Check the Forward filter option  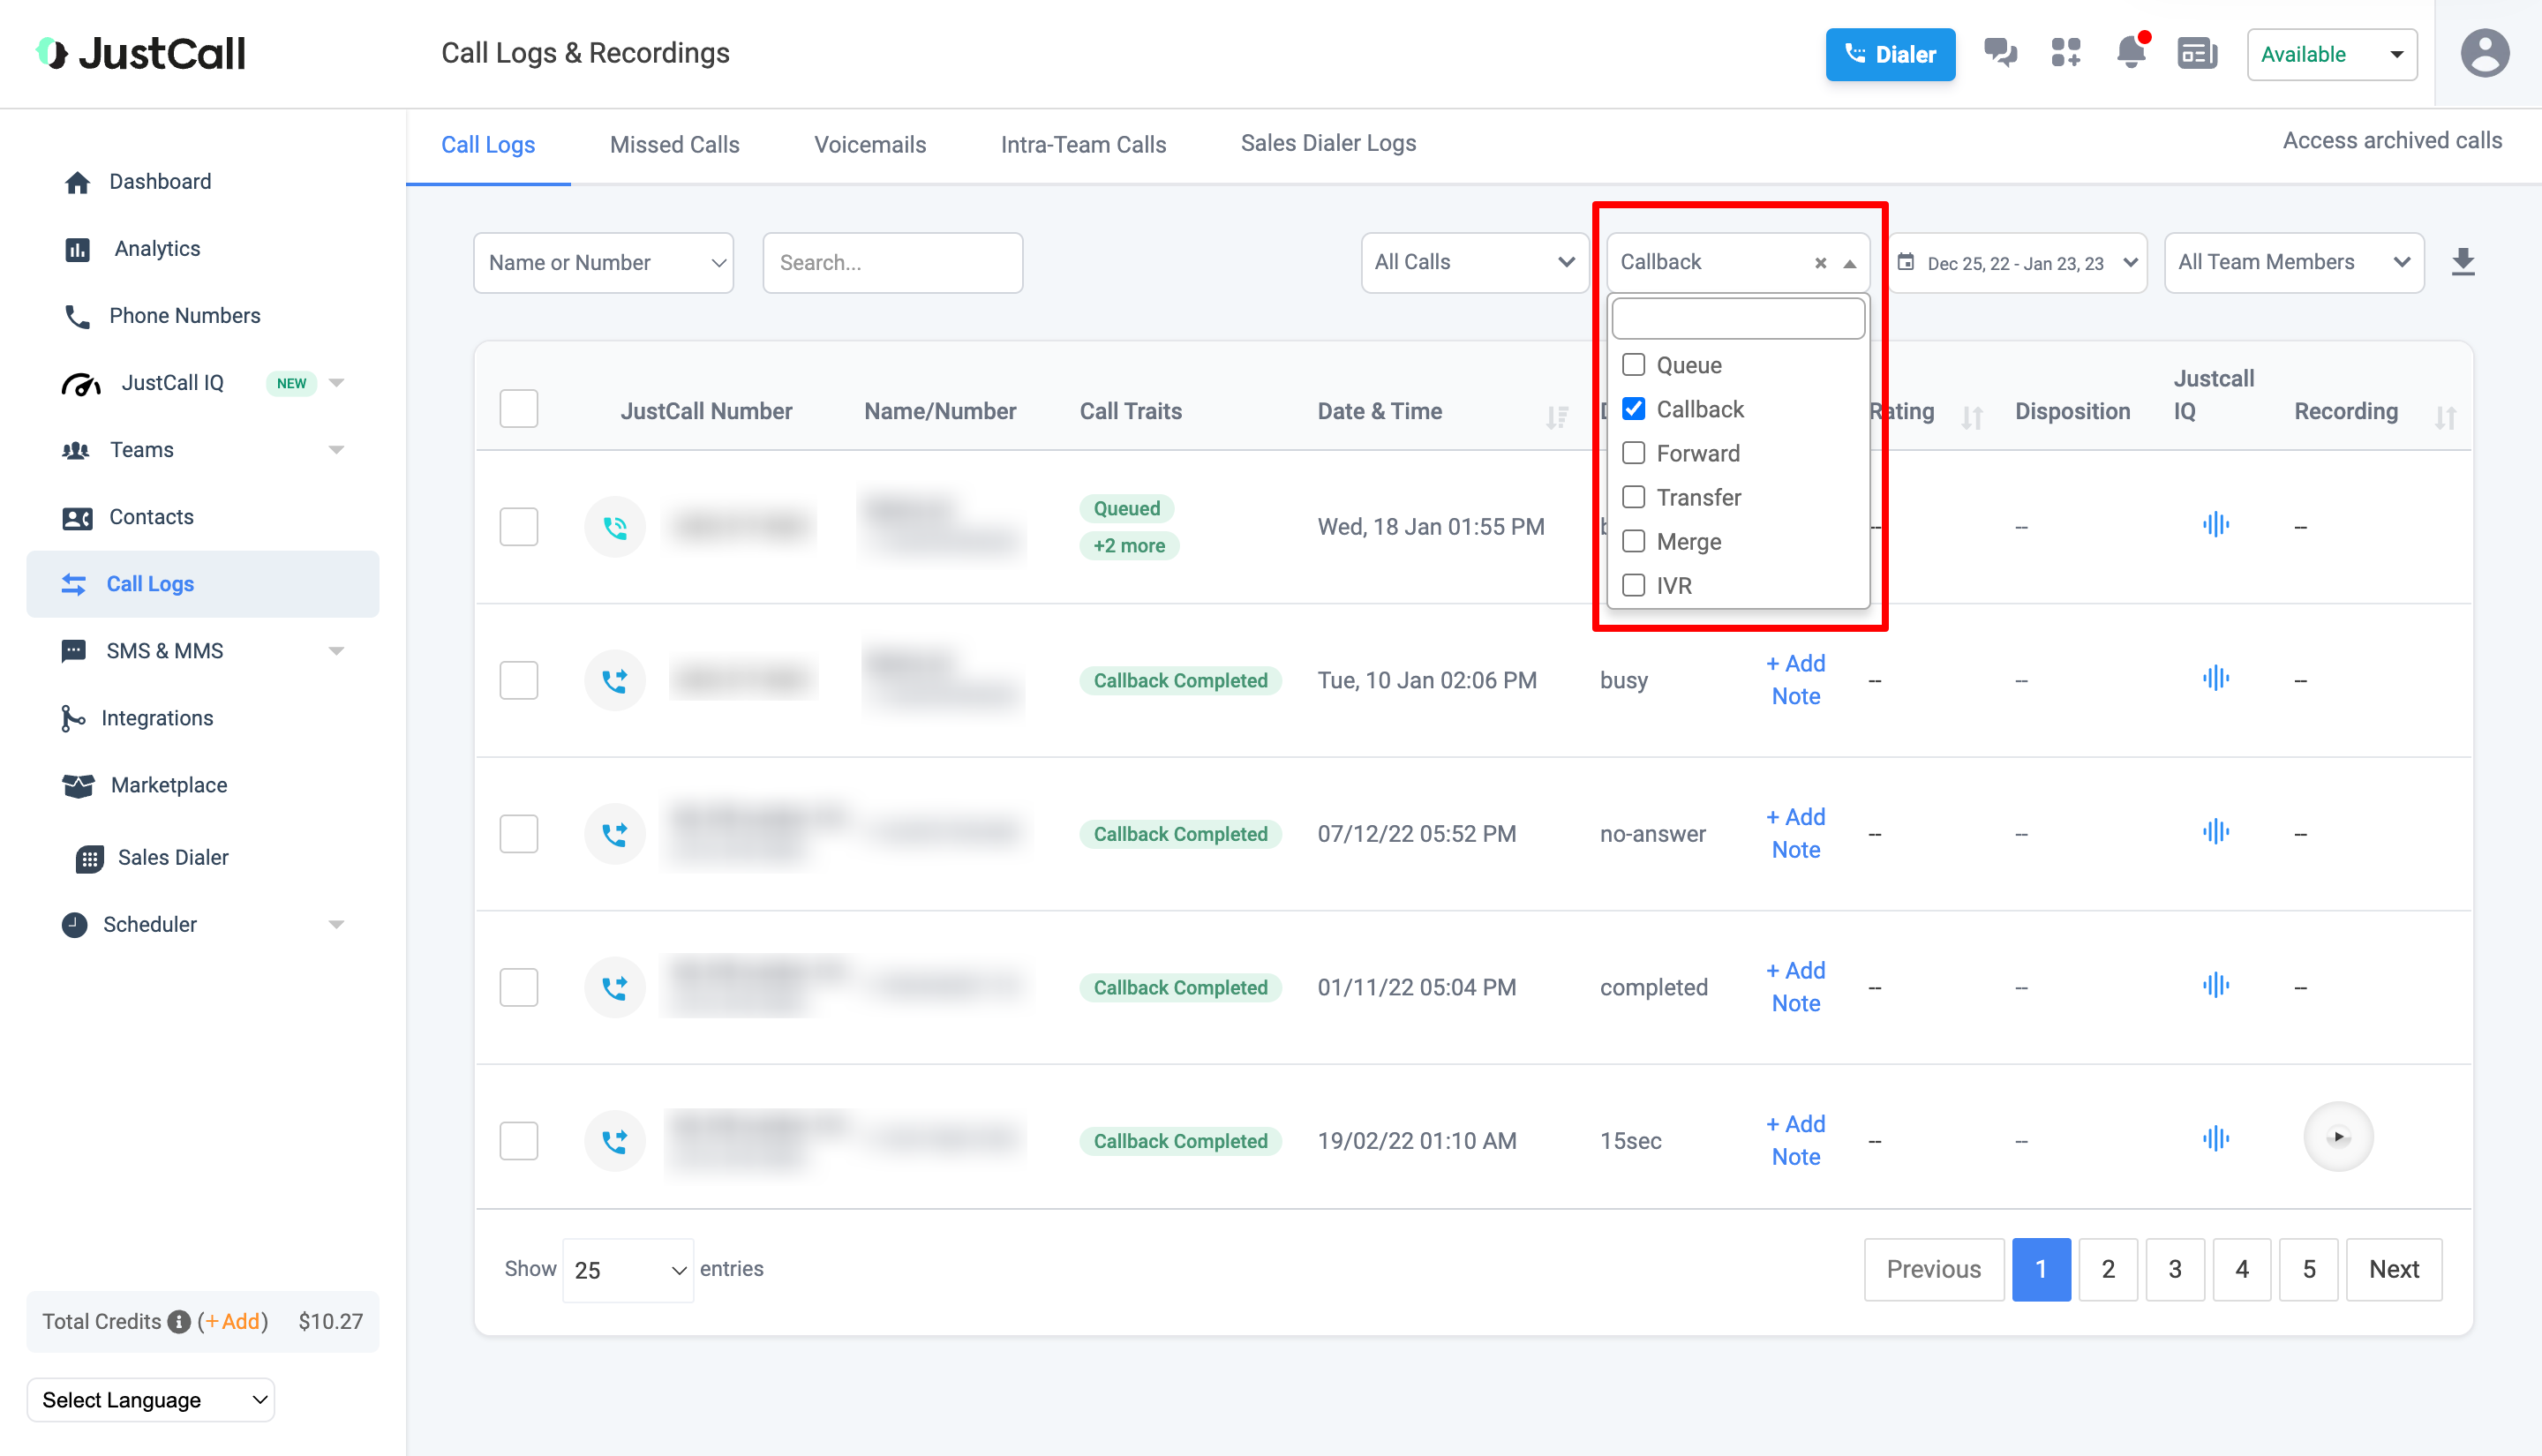[x=1633, y=452]
